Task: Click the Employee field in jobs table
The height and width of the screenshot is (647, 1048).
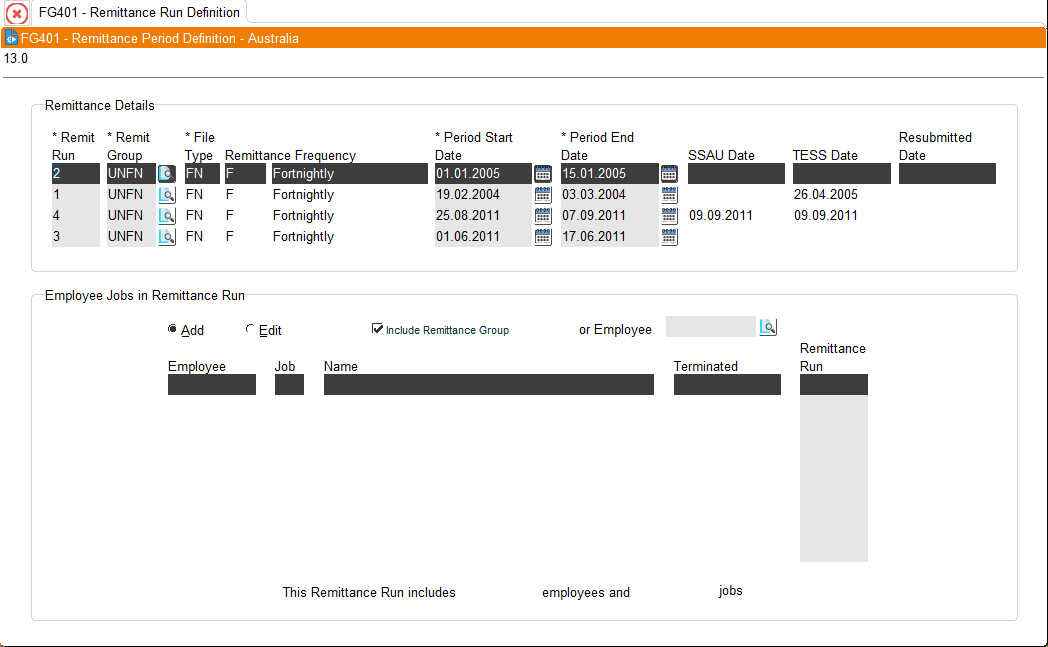Action: pyautogui.click(x=212, y=384)
